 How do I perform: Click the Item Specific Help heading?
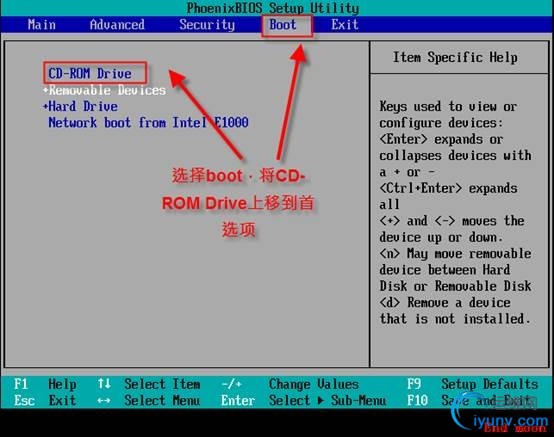(x=455, y=57)
